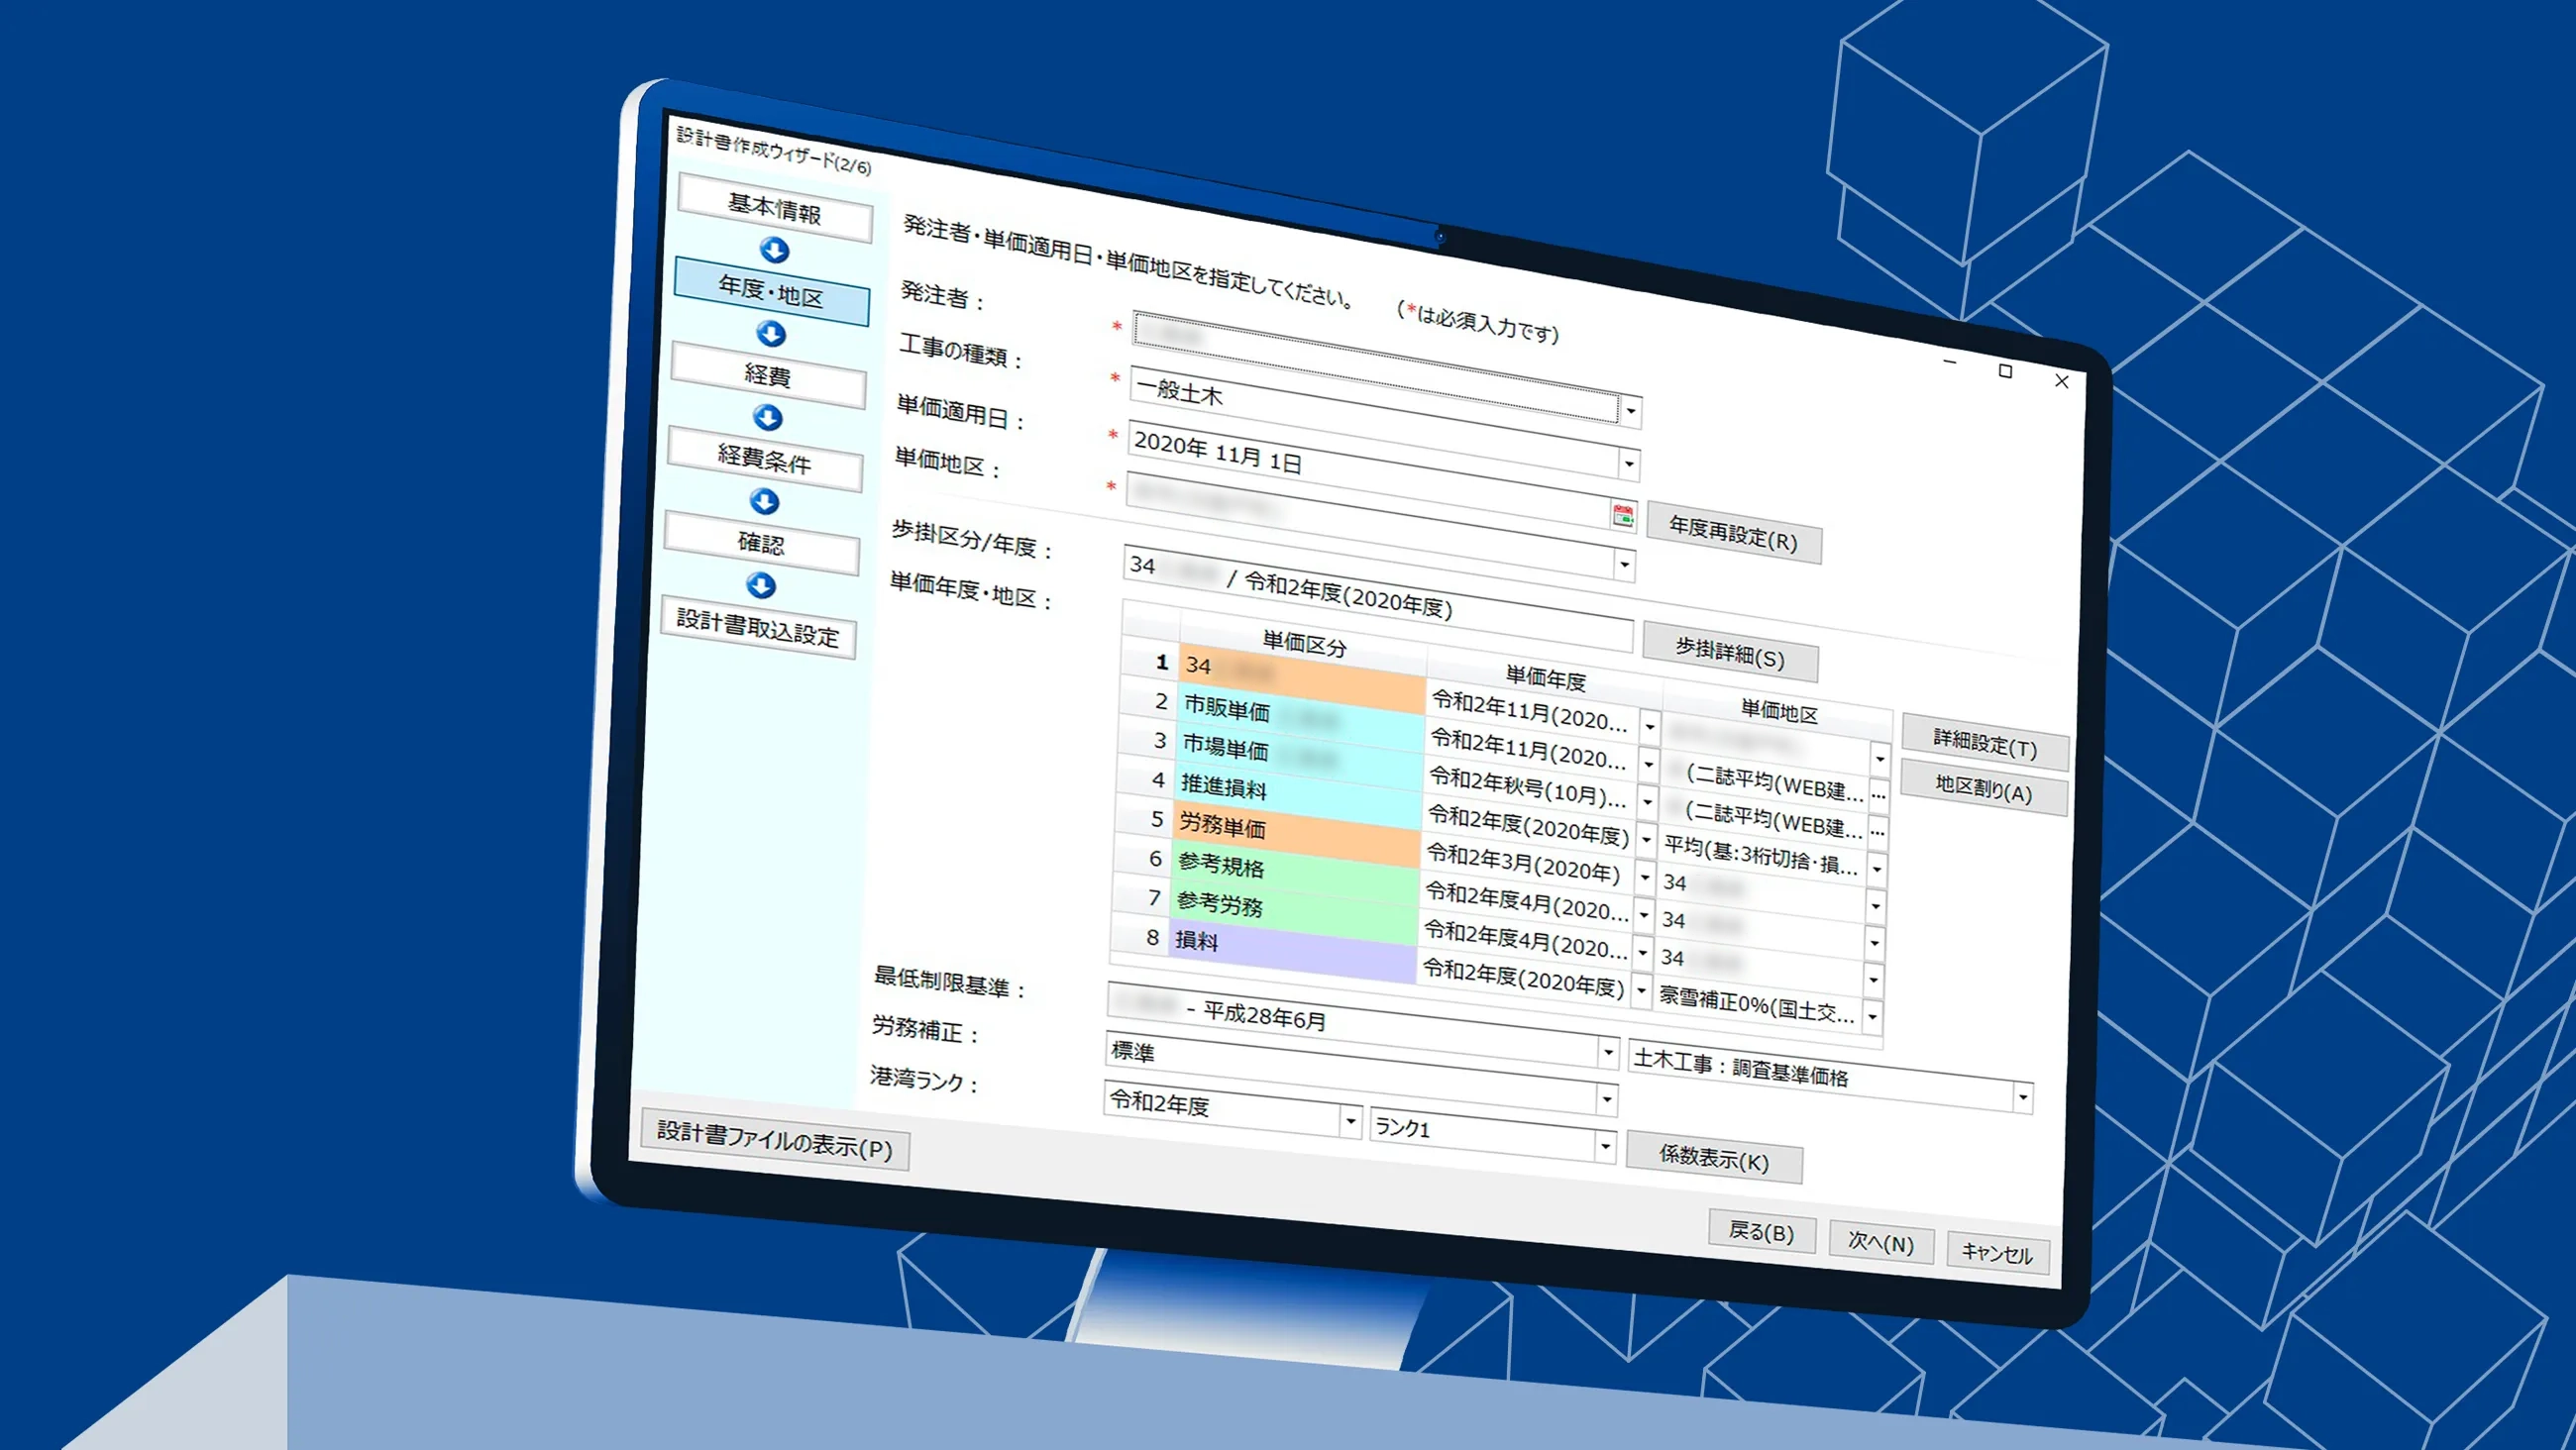Open the 工事の種類 dropdown showing 一般土木
Screen dimensions: 2576x1450
[x=1629, y=464]
